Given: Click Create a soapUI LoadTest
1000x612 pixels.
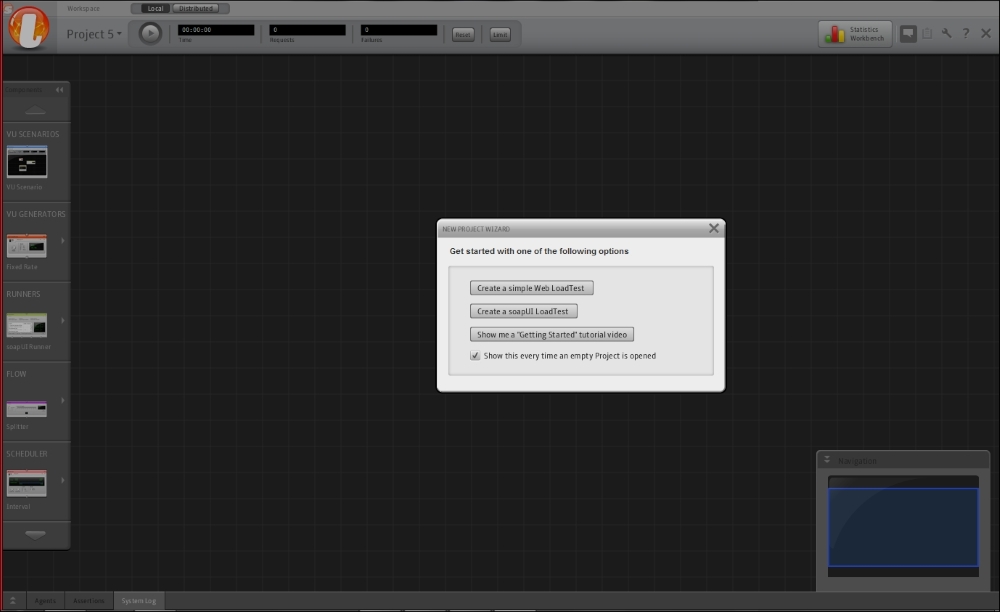Looking at the screenshot, I should 524,311.
